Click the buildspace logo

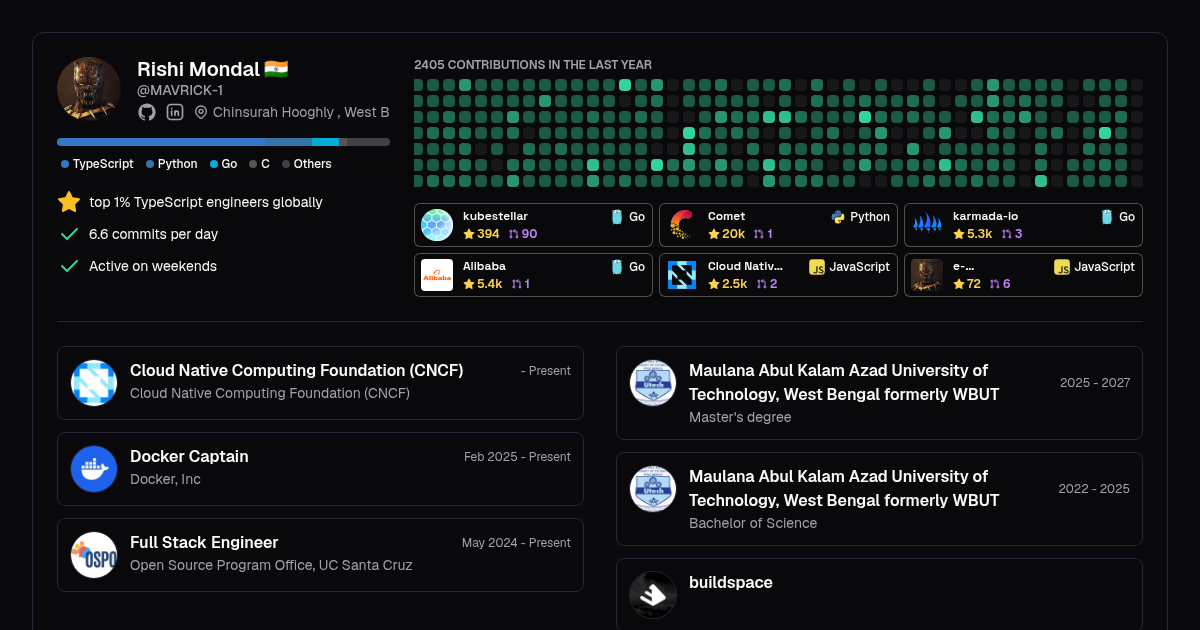(x=653, y=595)
